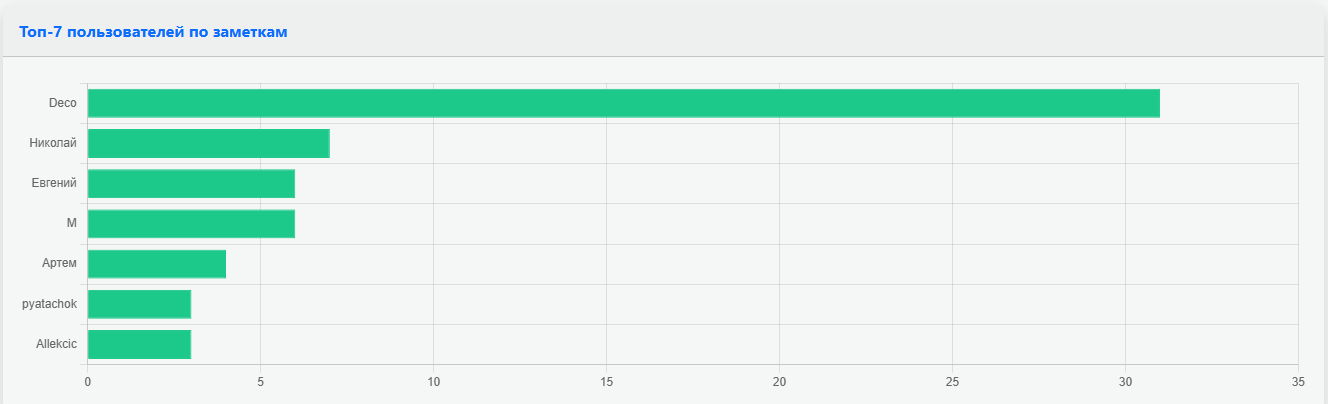Click the M user bar
This screenshot has width=1328, height=404.
[191, 224]
